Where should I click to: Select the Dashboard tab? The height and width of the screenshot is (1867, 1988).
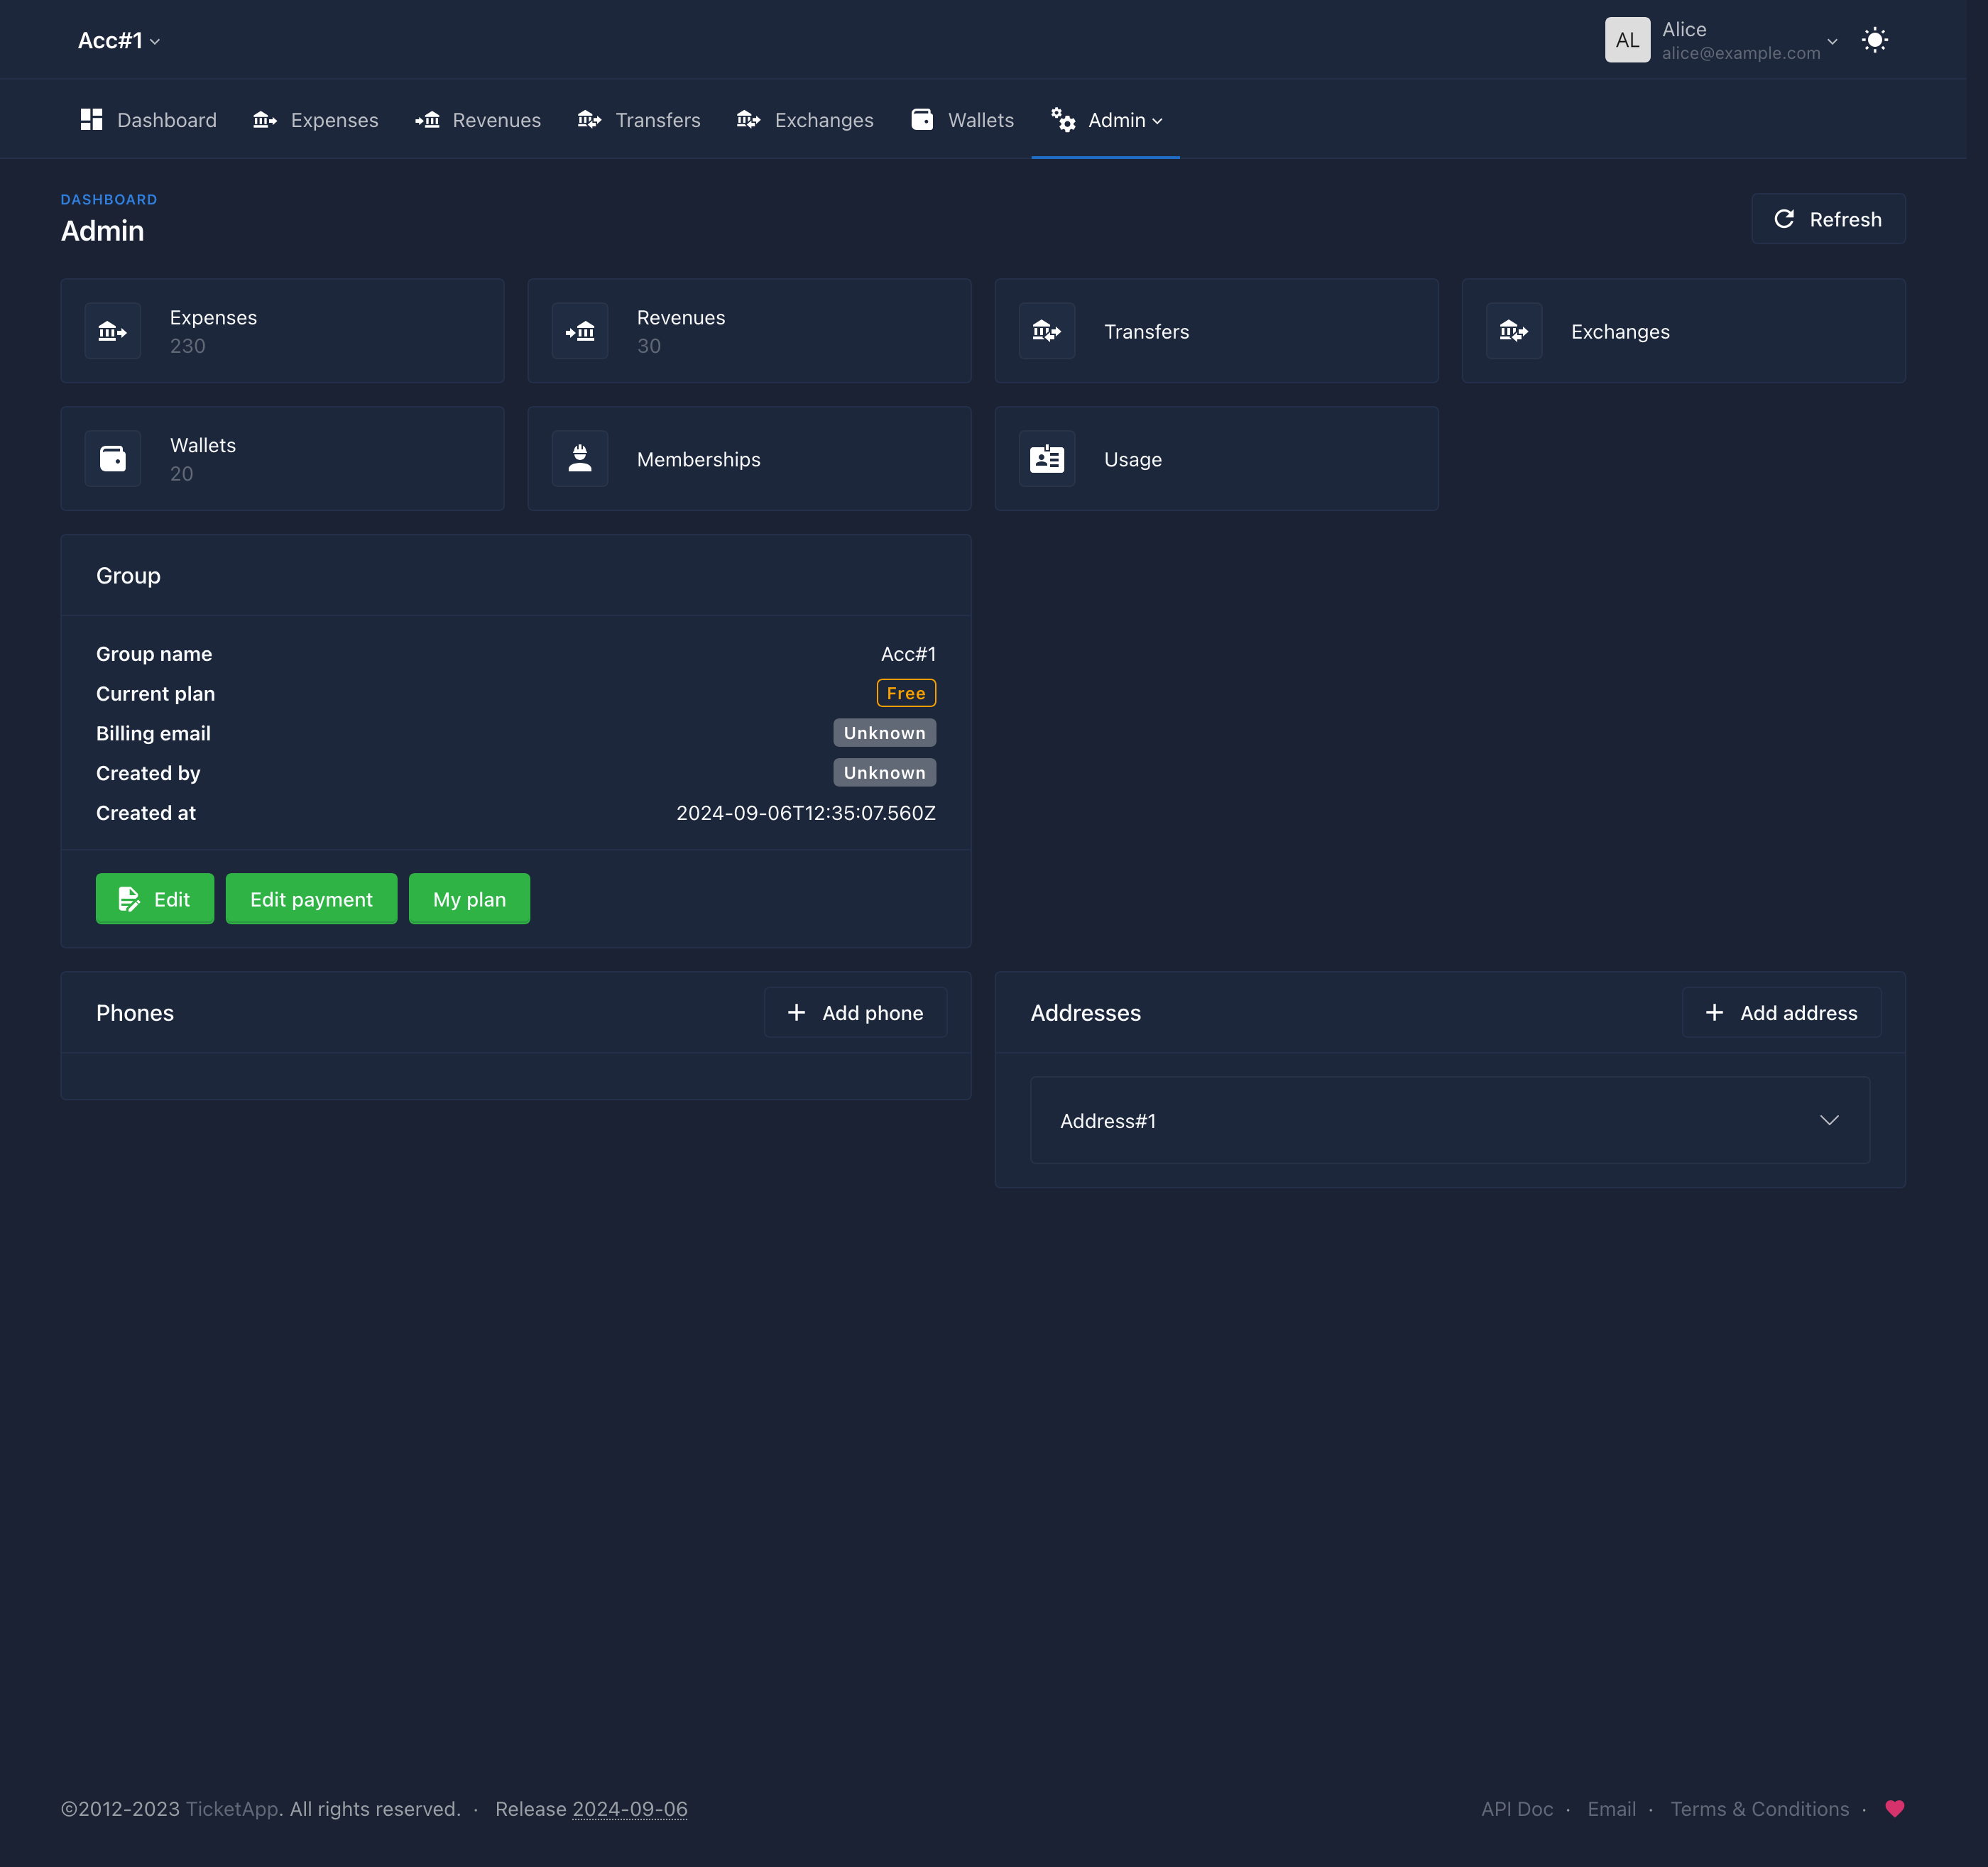coord(148,118)
